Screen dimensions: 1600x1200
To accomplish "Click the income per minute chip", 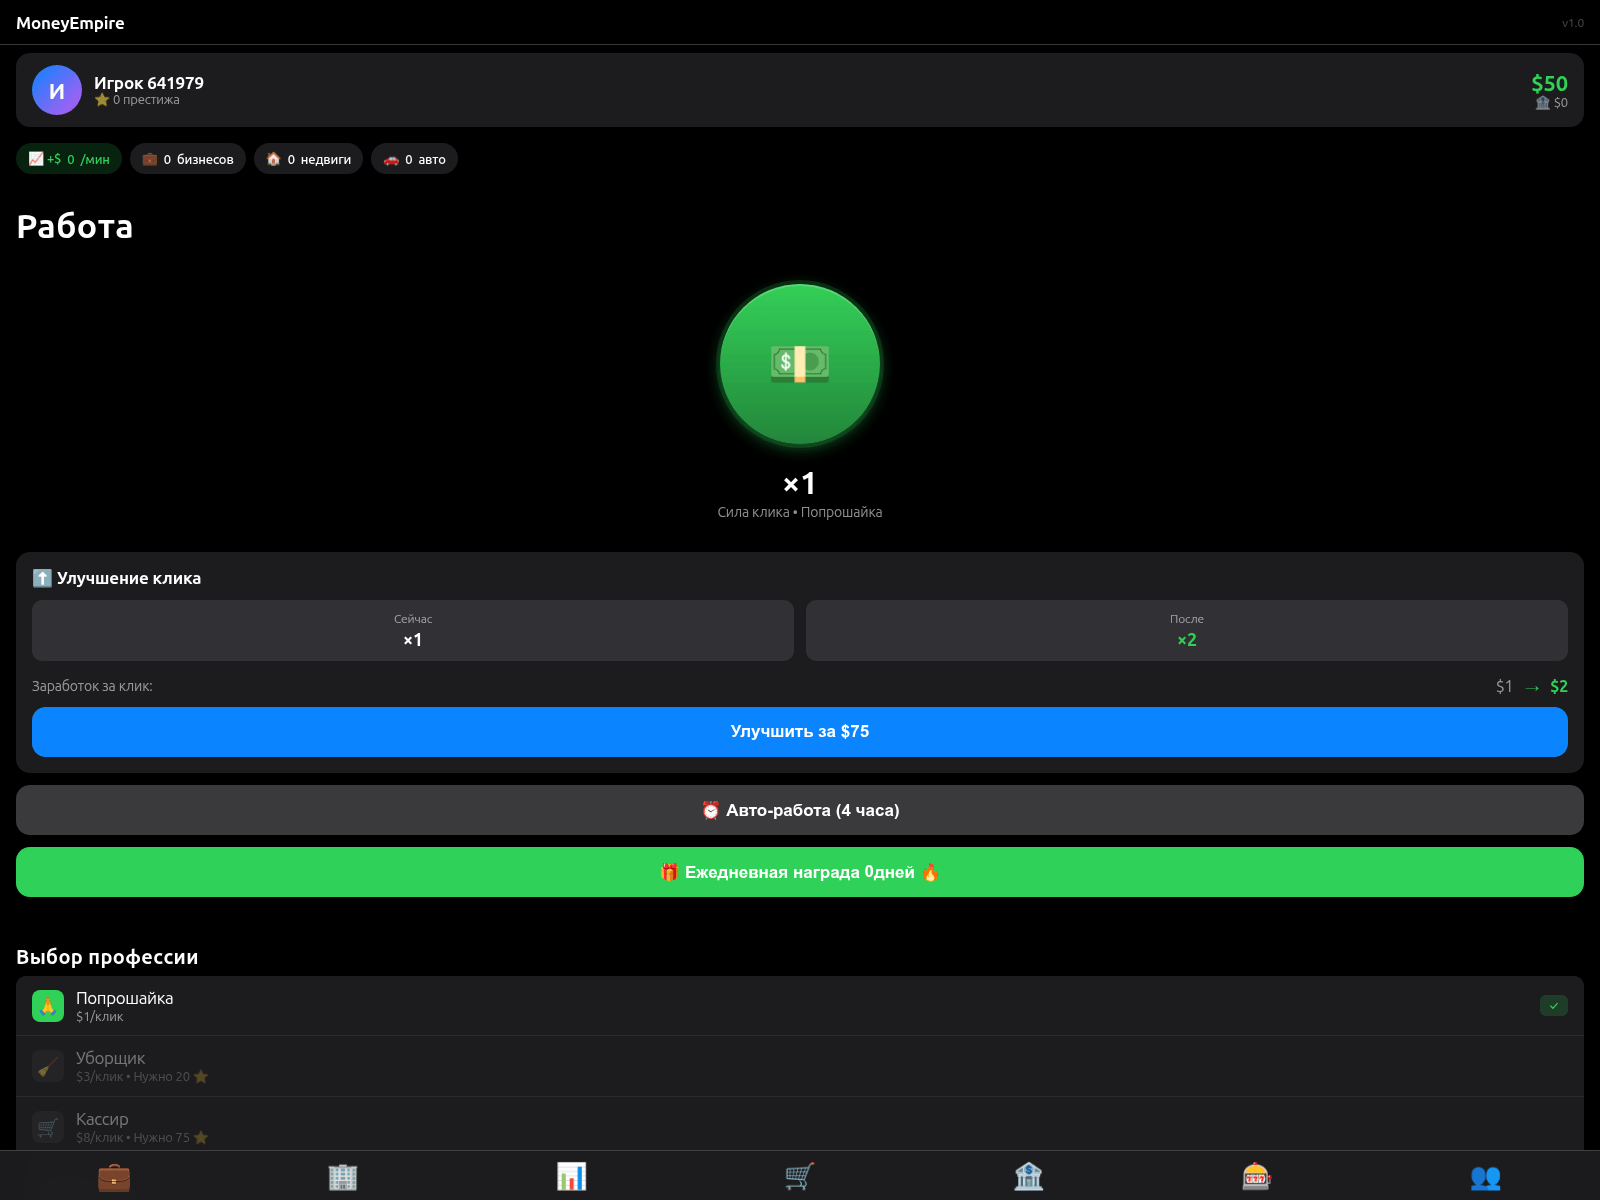I will pyautogui.click(x=69, y=159).
